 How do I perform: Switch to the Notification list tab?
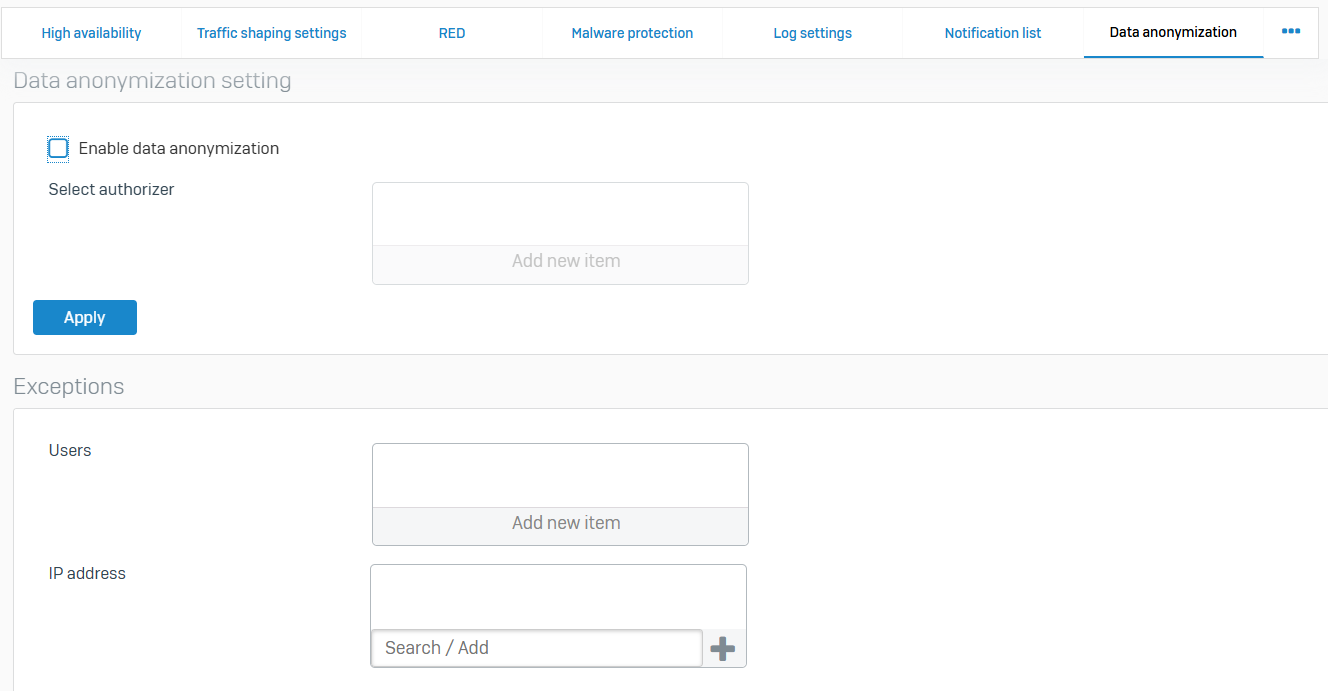pyautogui.click(x=993, y=33)
